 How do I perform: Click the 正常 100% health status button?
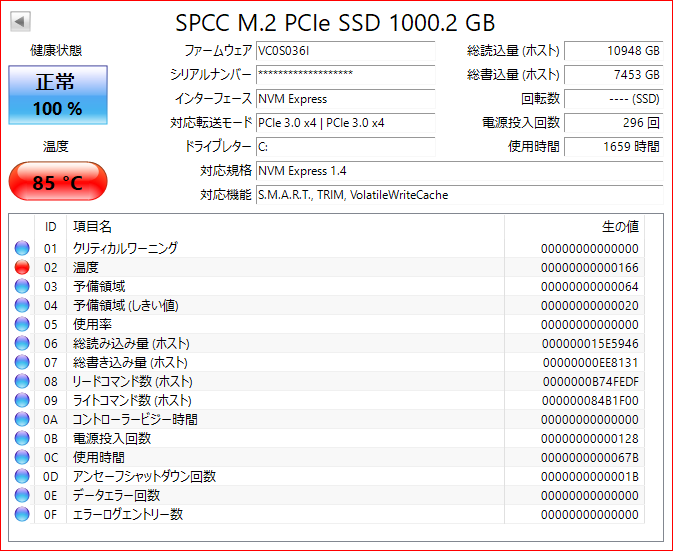click(57, 94)
